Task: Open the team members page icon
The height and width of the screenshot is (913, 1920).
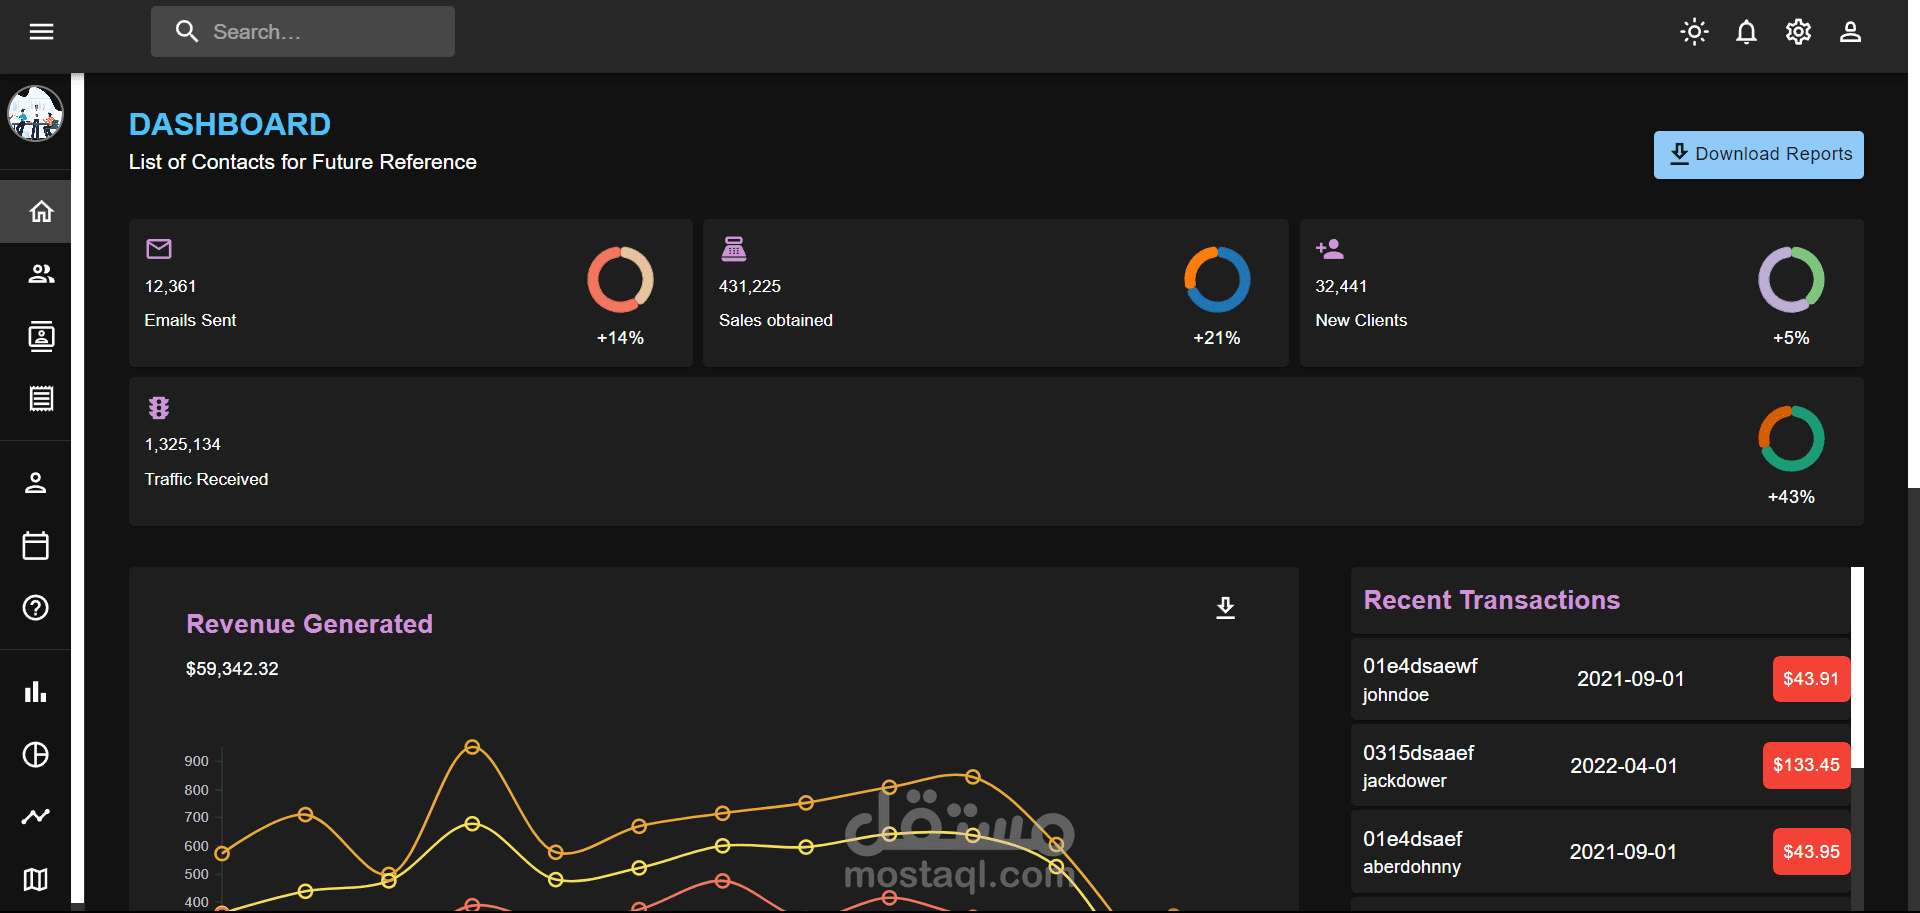Action: (41, 274)
